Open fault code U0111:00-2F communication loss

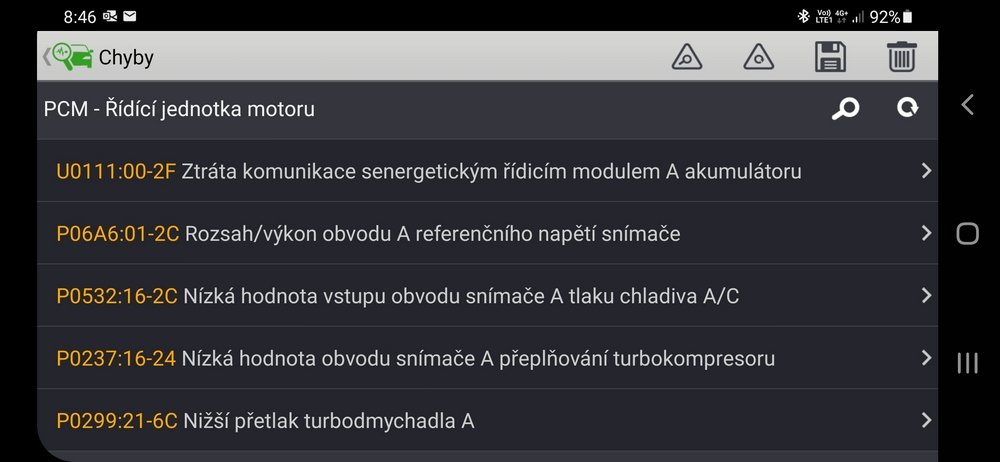pos(429,171)
